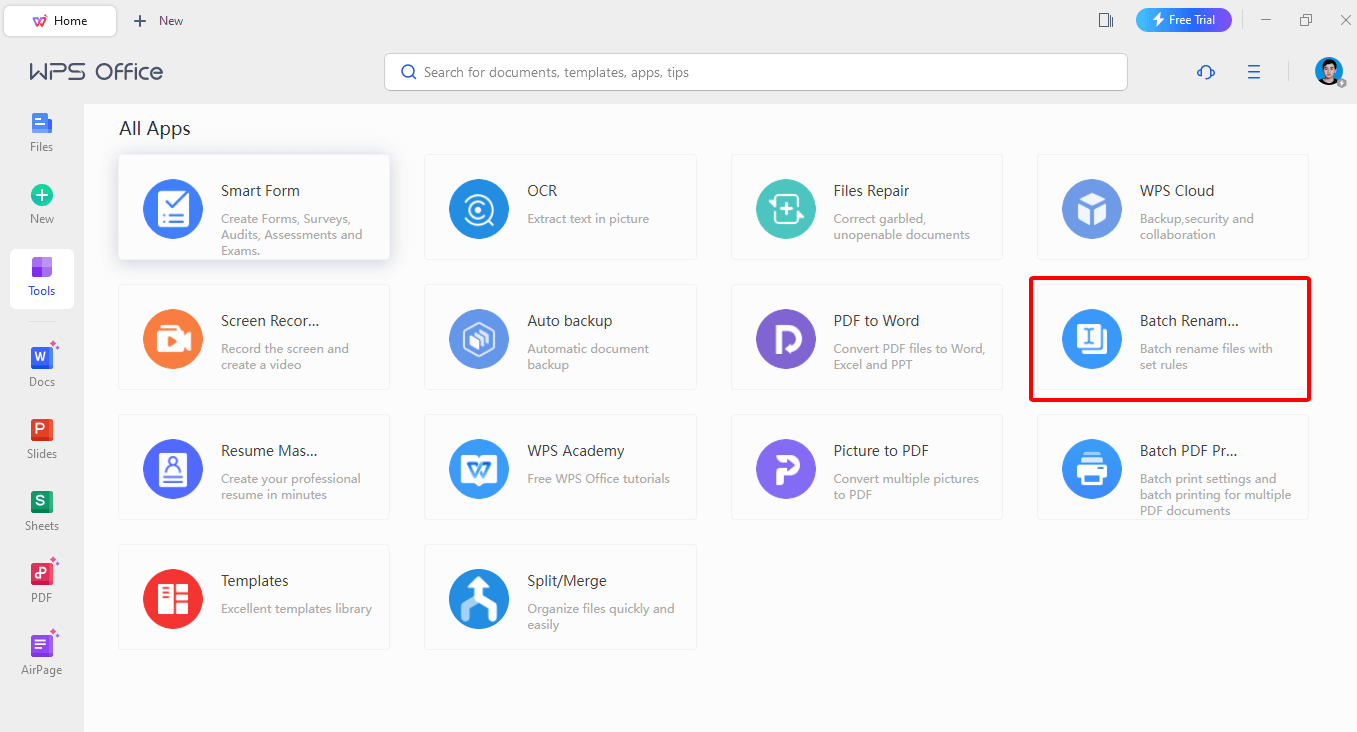This screenshot has width=1357, height=732.
Task: Create a new document via the New tab
Action: [x=157, y=20]
